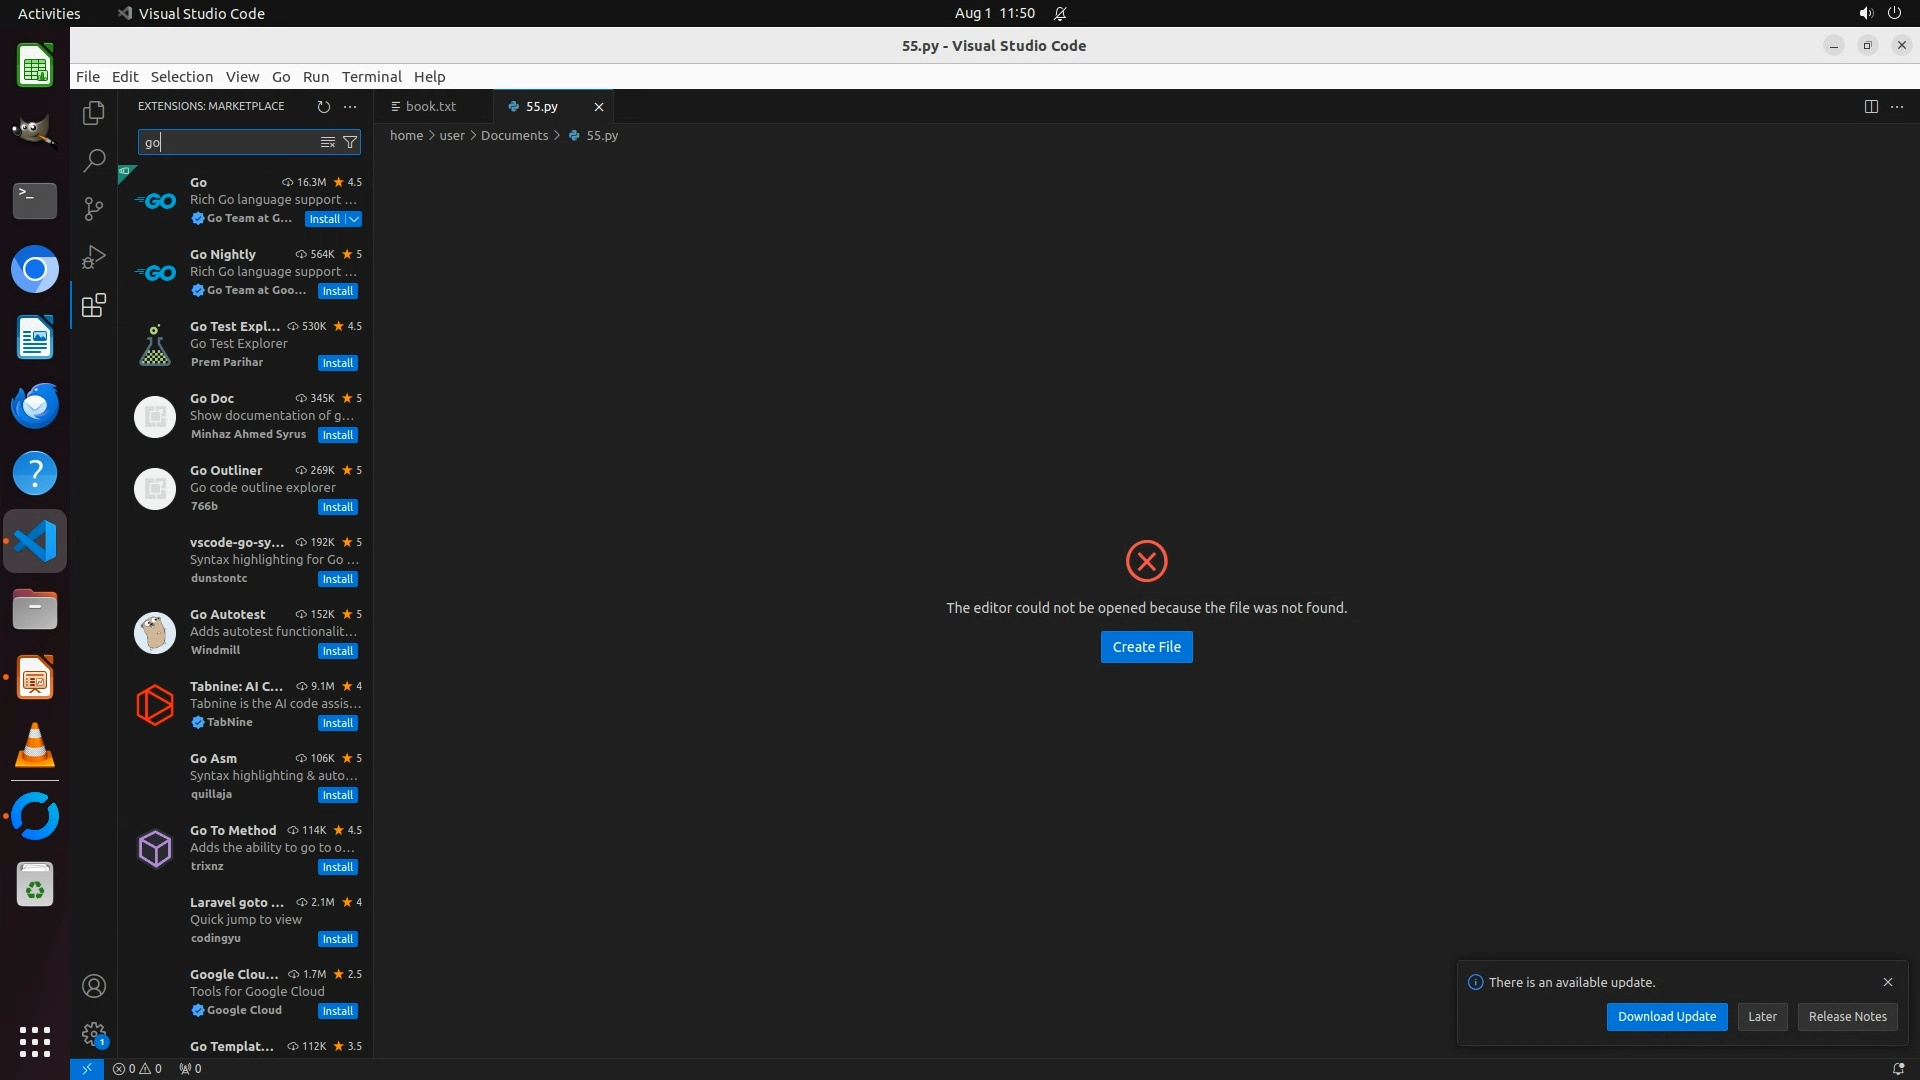Show errors and warnings in status bar
Viewport: 1920px width, 1080px height.
(x=137, y=1068)
